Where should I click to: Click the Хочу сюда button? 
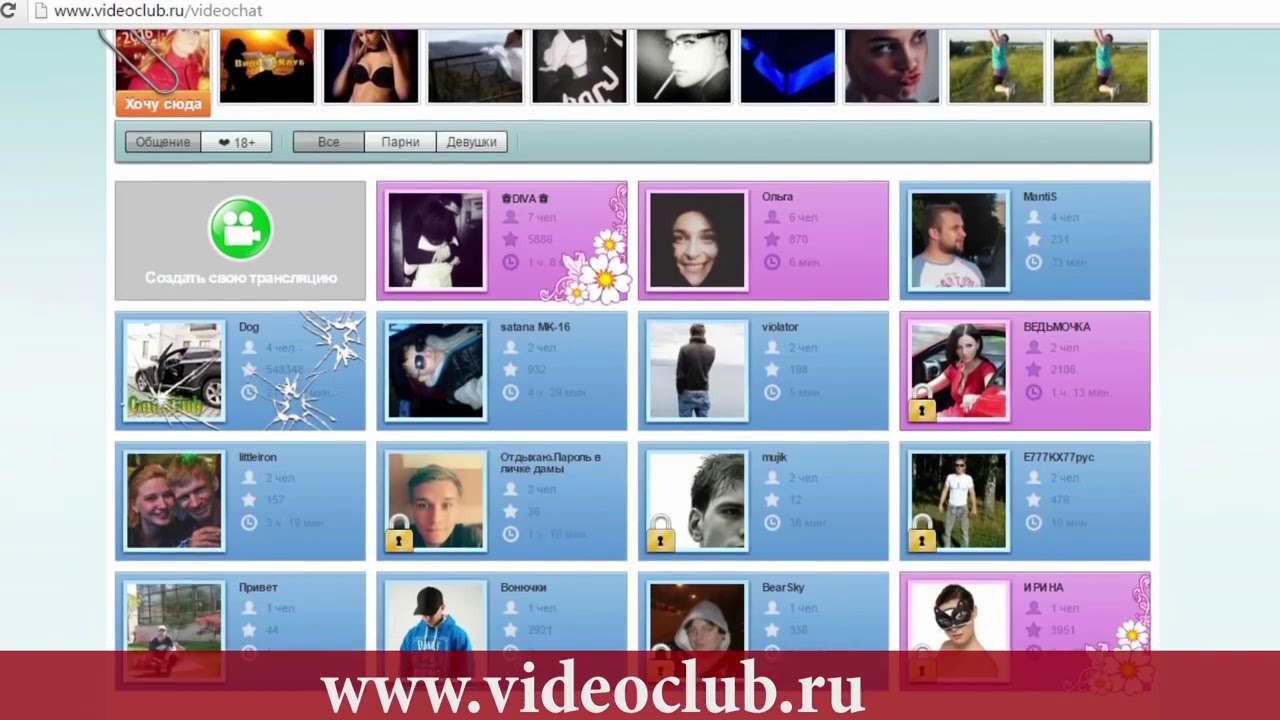163,104
